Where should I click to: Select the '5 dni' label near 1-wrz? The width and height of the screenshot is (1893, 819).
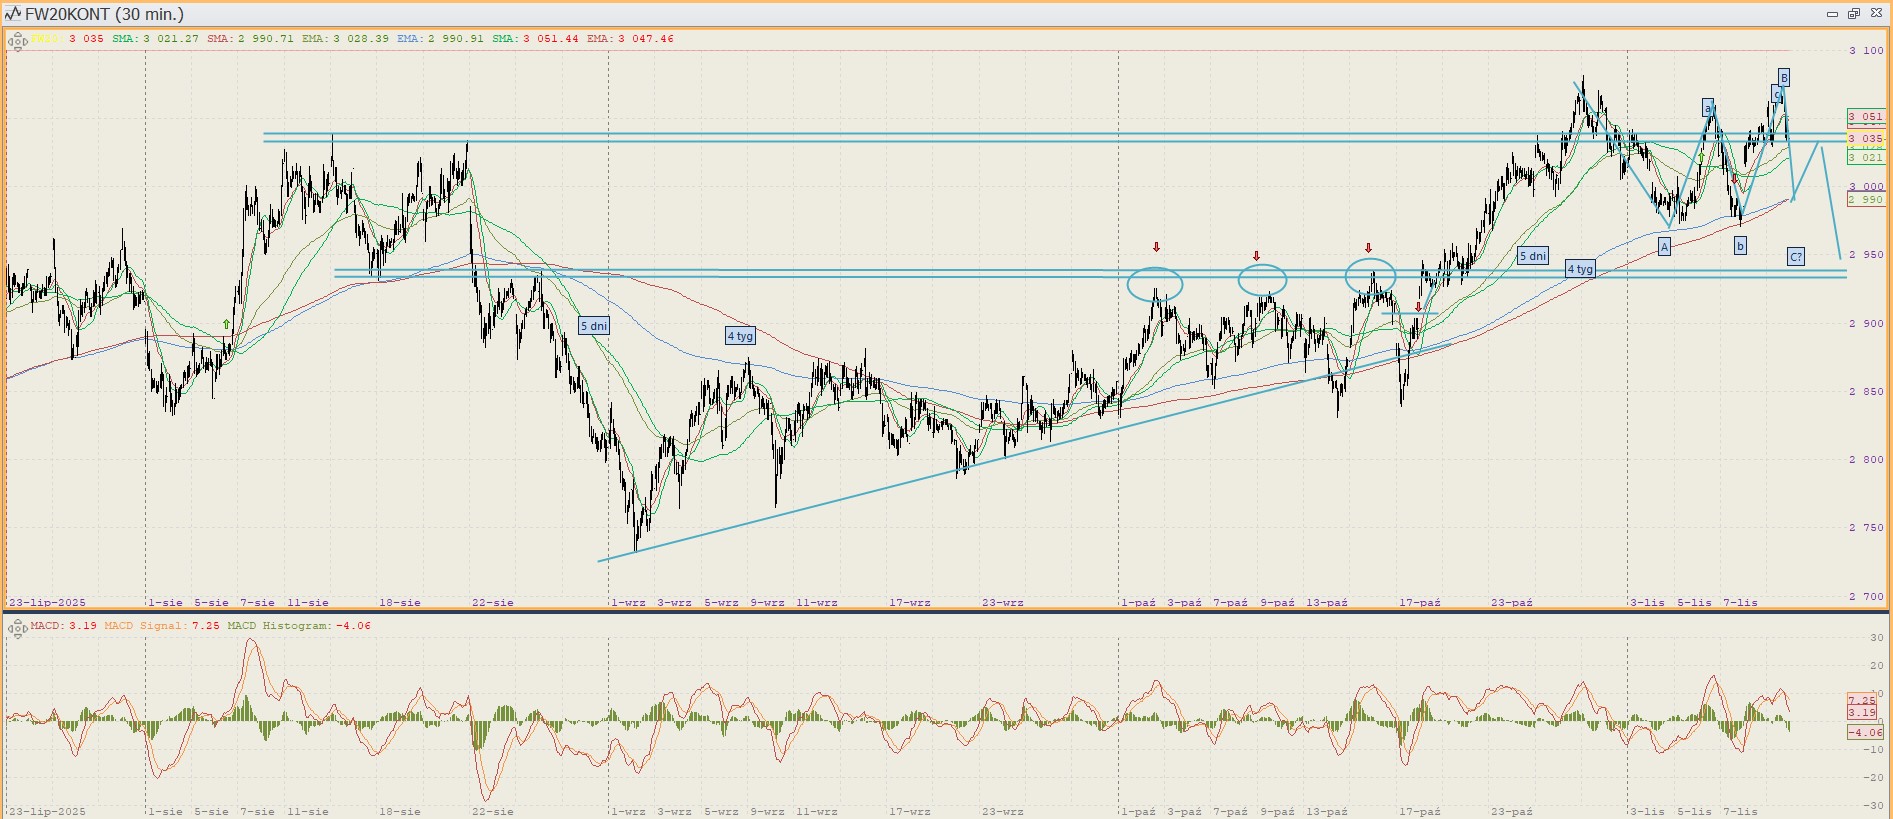coord(594,326)
